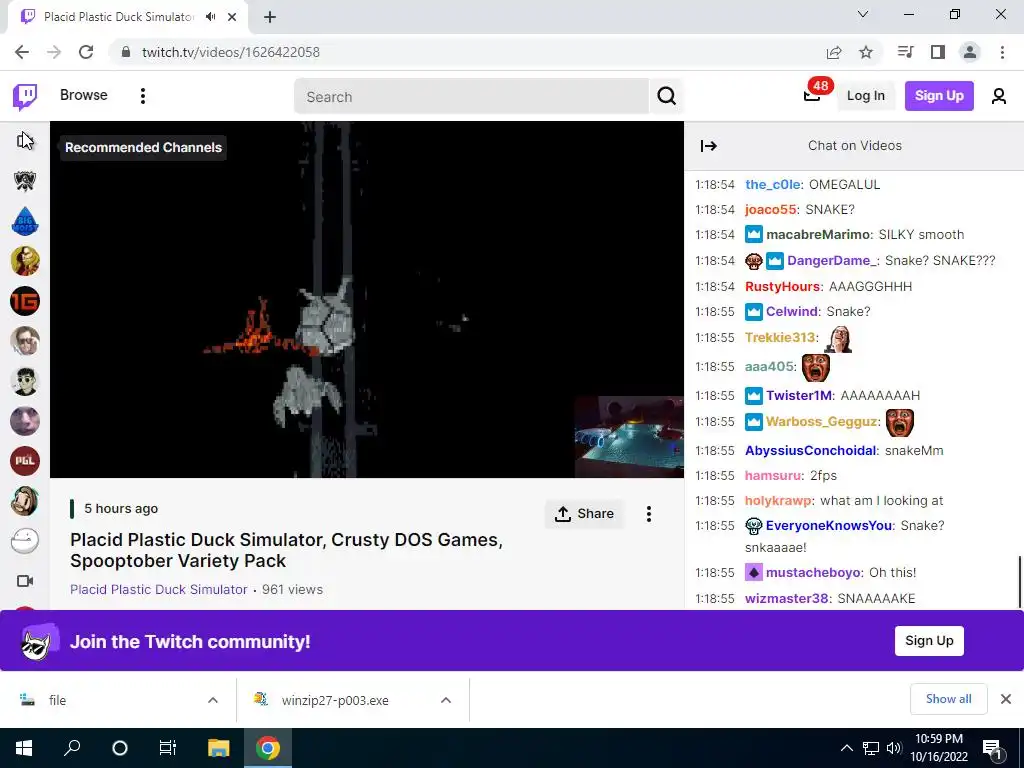Click the screaming emote posted by aaa405
1024x768 pixels.
click(x=815, y=367)
